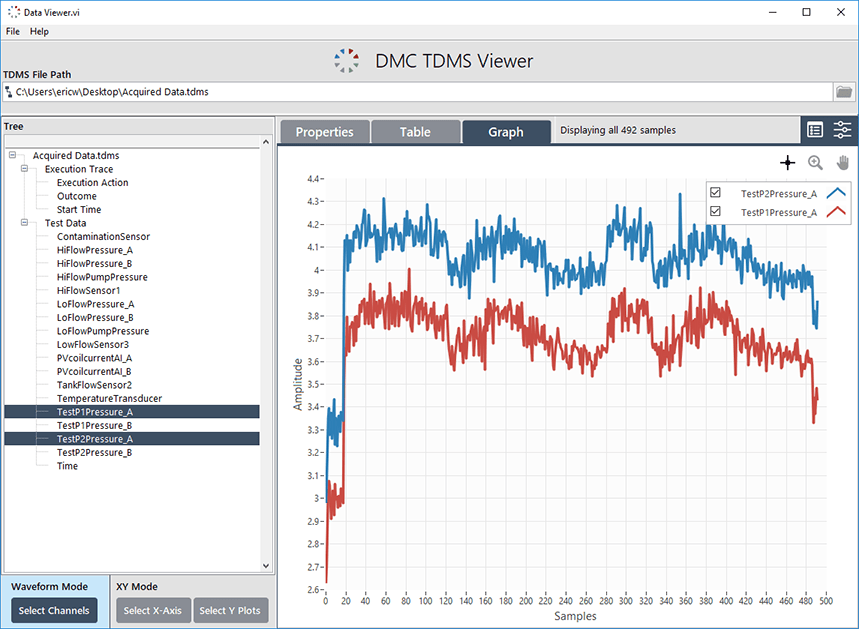Screen dimensions: 859x629
Task: Click the DMC TDMS Viewer title
Action: (x=454, y=61)
